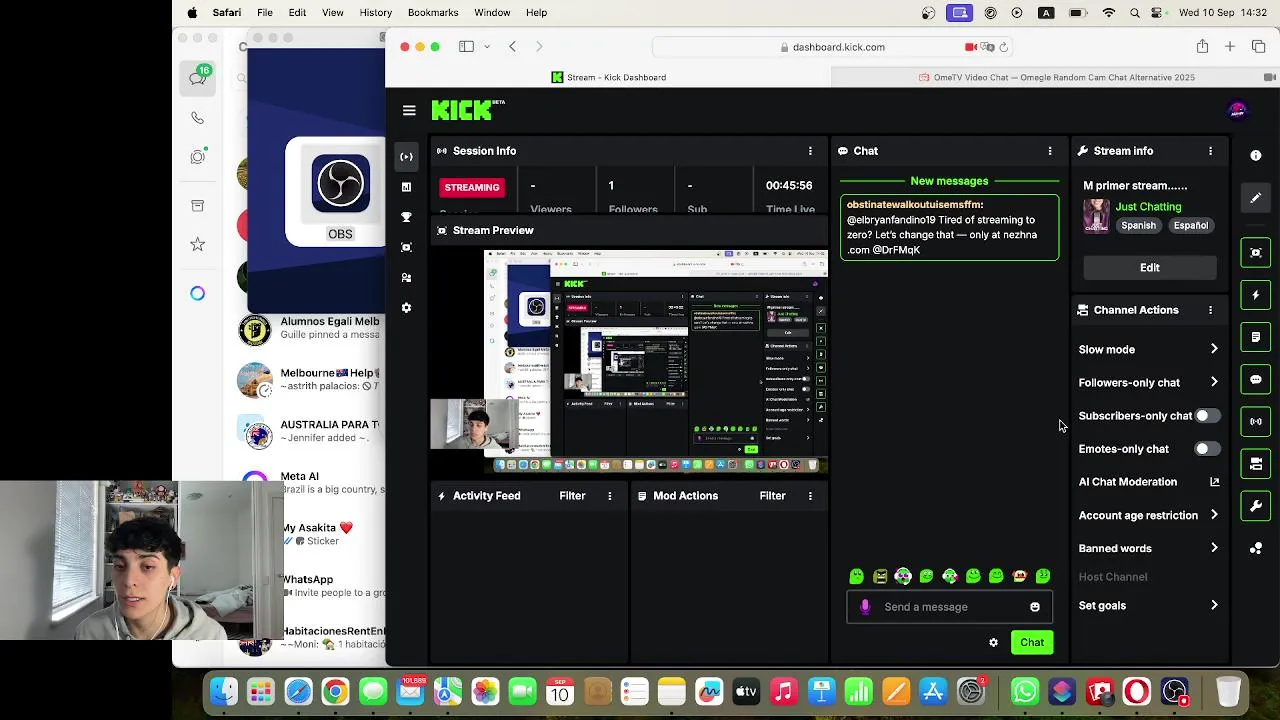The width and height of the screenshot is (1280, 720).
Task: Open the Stream section in left sidebar
Action: point(406,156)
